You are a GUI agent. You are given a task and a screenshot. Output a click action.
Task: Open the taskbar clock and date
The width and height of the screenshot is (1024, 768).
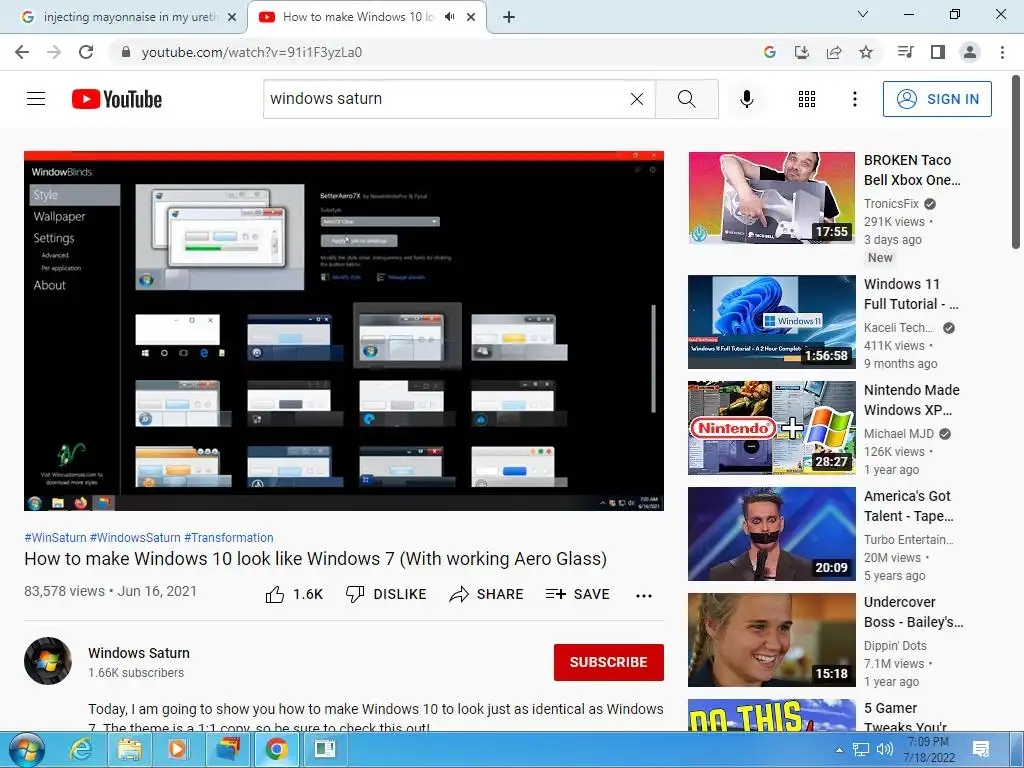(x=929, y=750)
